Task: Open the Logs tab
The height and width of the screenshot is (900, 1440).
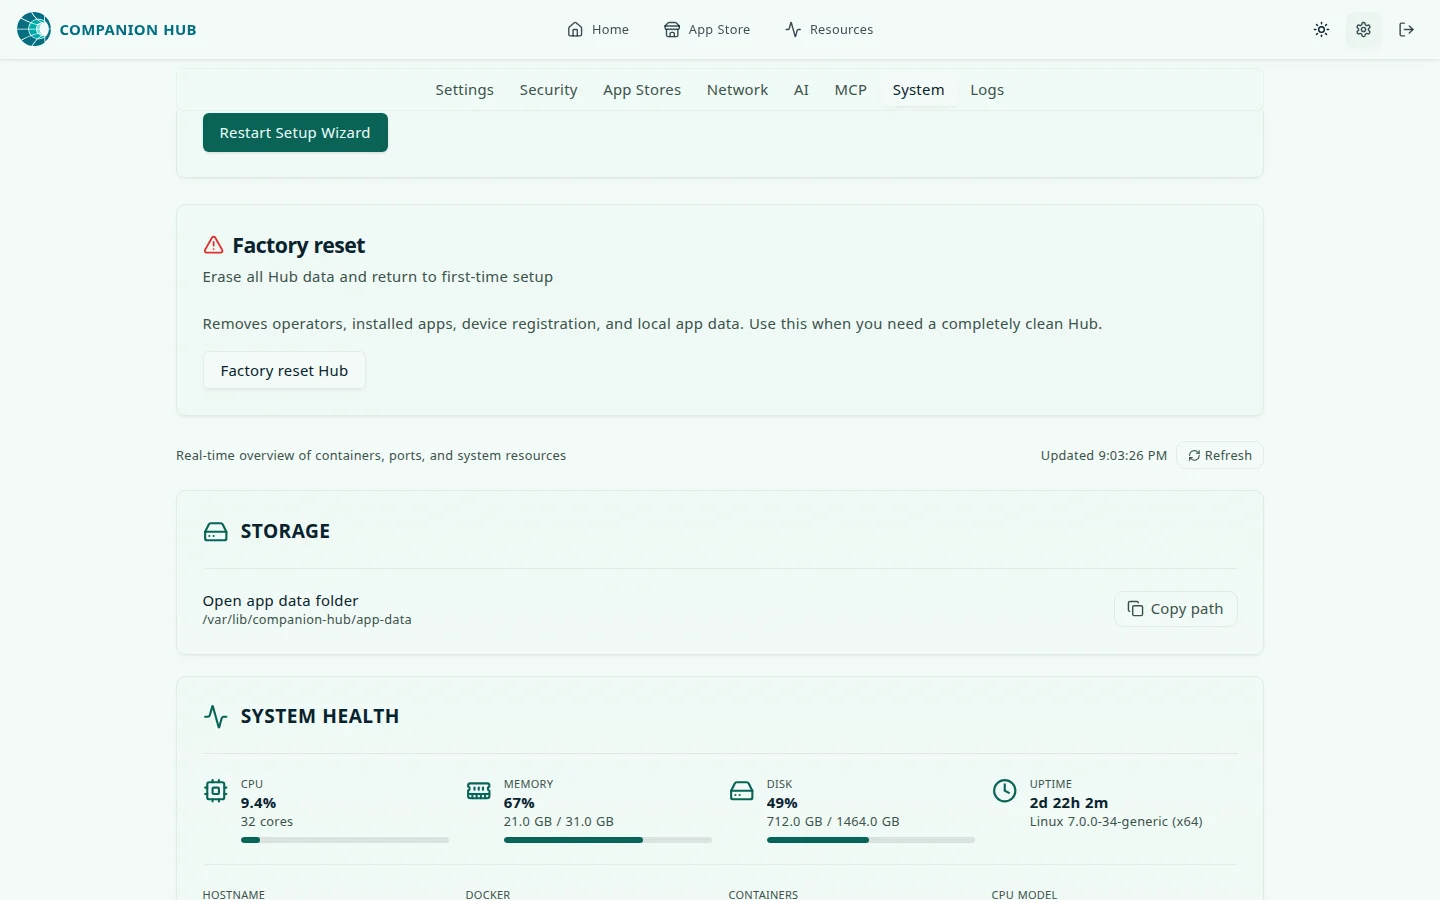Action: 987,90
